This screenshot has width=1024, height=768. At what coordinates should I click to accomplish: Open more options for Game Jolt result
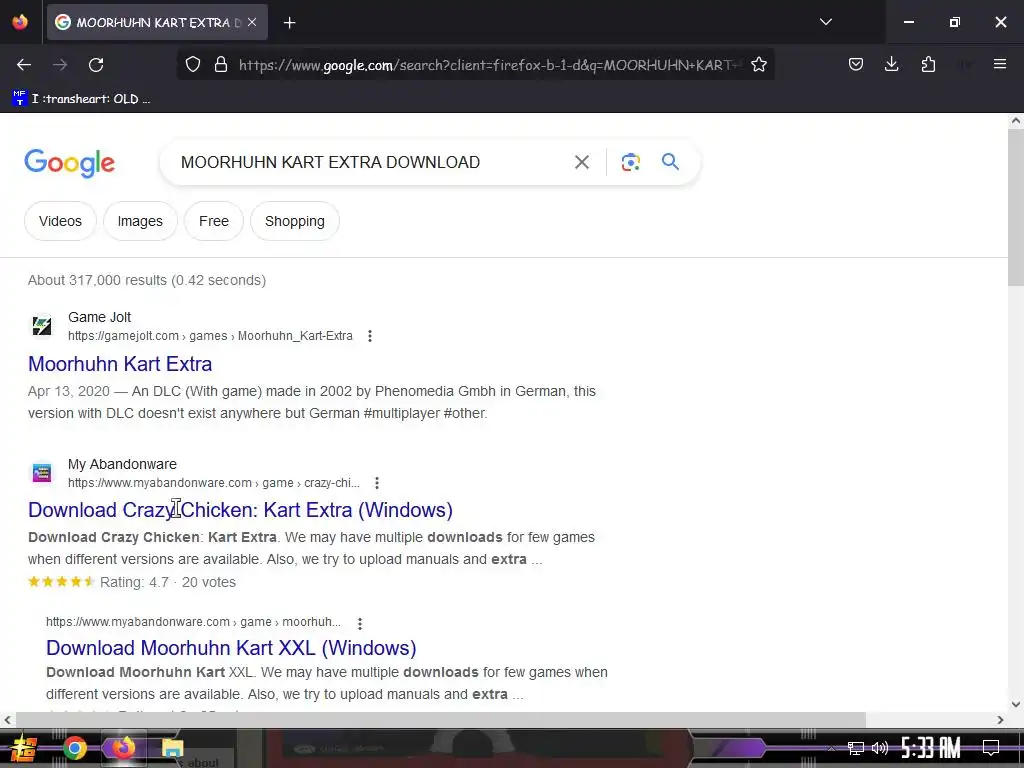(370, 336)
